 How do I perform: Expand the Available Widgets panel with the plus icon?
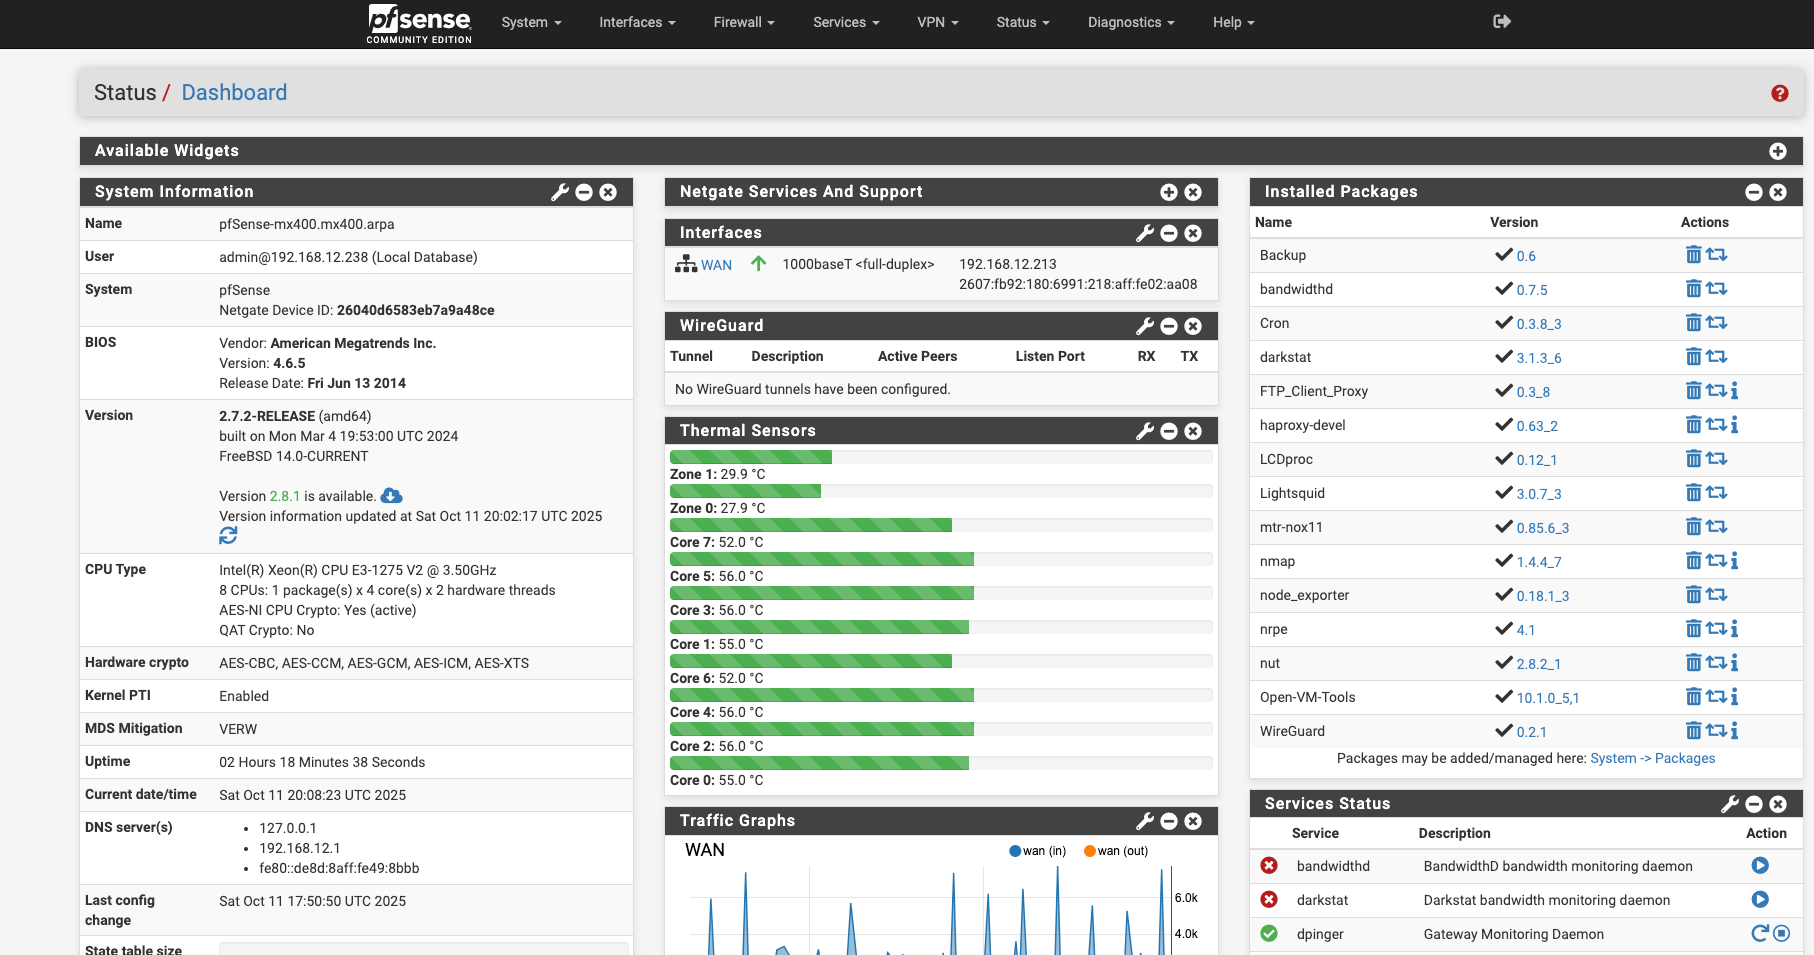tap(1777, 151)
